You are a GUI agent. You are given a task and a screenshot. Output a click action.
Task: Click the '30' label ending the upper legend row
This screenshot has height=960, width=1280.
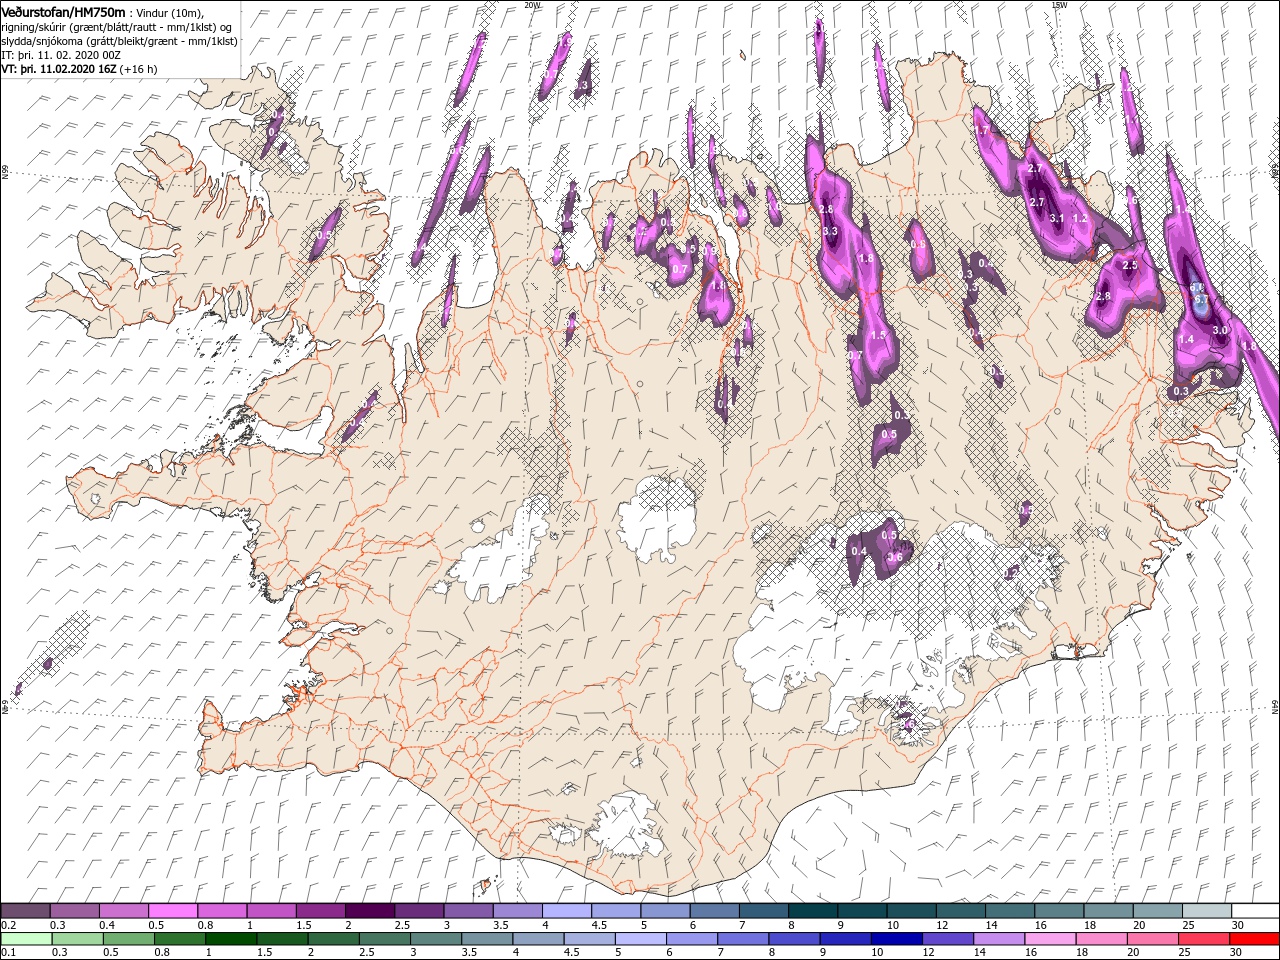coord(1237,925)
